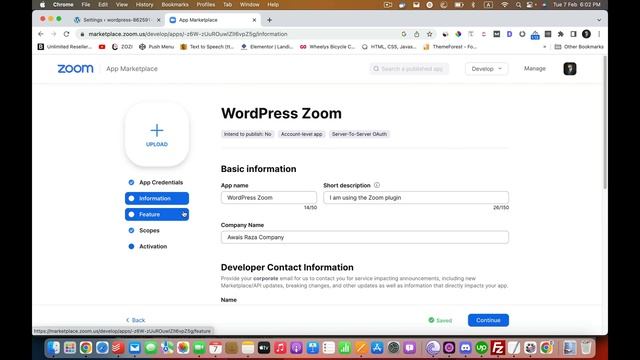Select the Information step
This screenshot has width=640, height=360.
[157, 198]
